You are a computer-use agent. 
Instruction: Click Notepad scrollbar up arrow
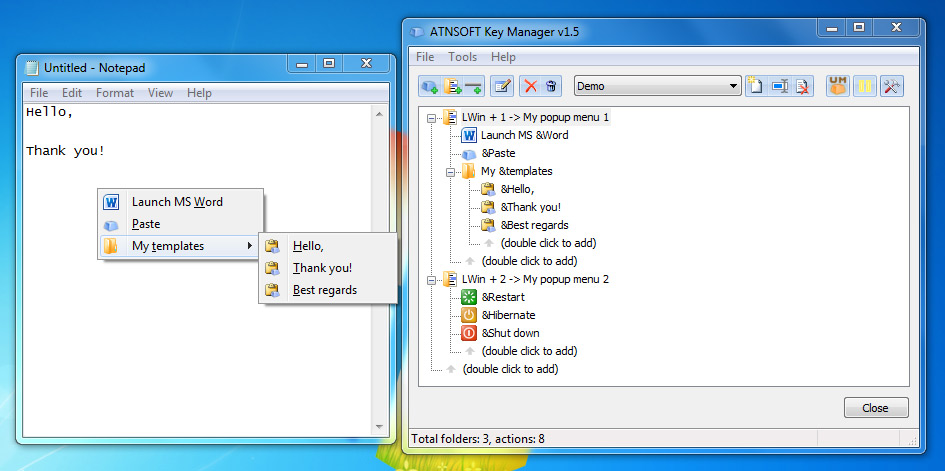coord(379,113)
